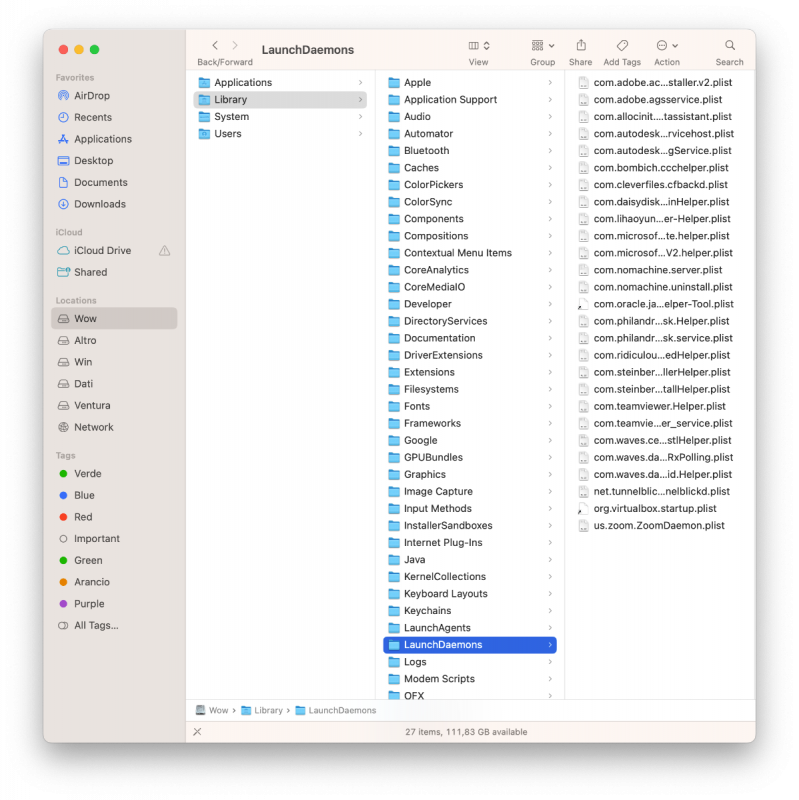
Task: Filter by the Important tag
Action: tap(114, 539)
